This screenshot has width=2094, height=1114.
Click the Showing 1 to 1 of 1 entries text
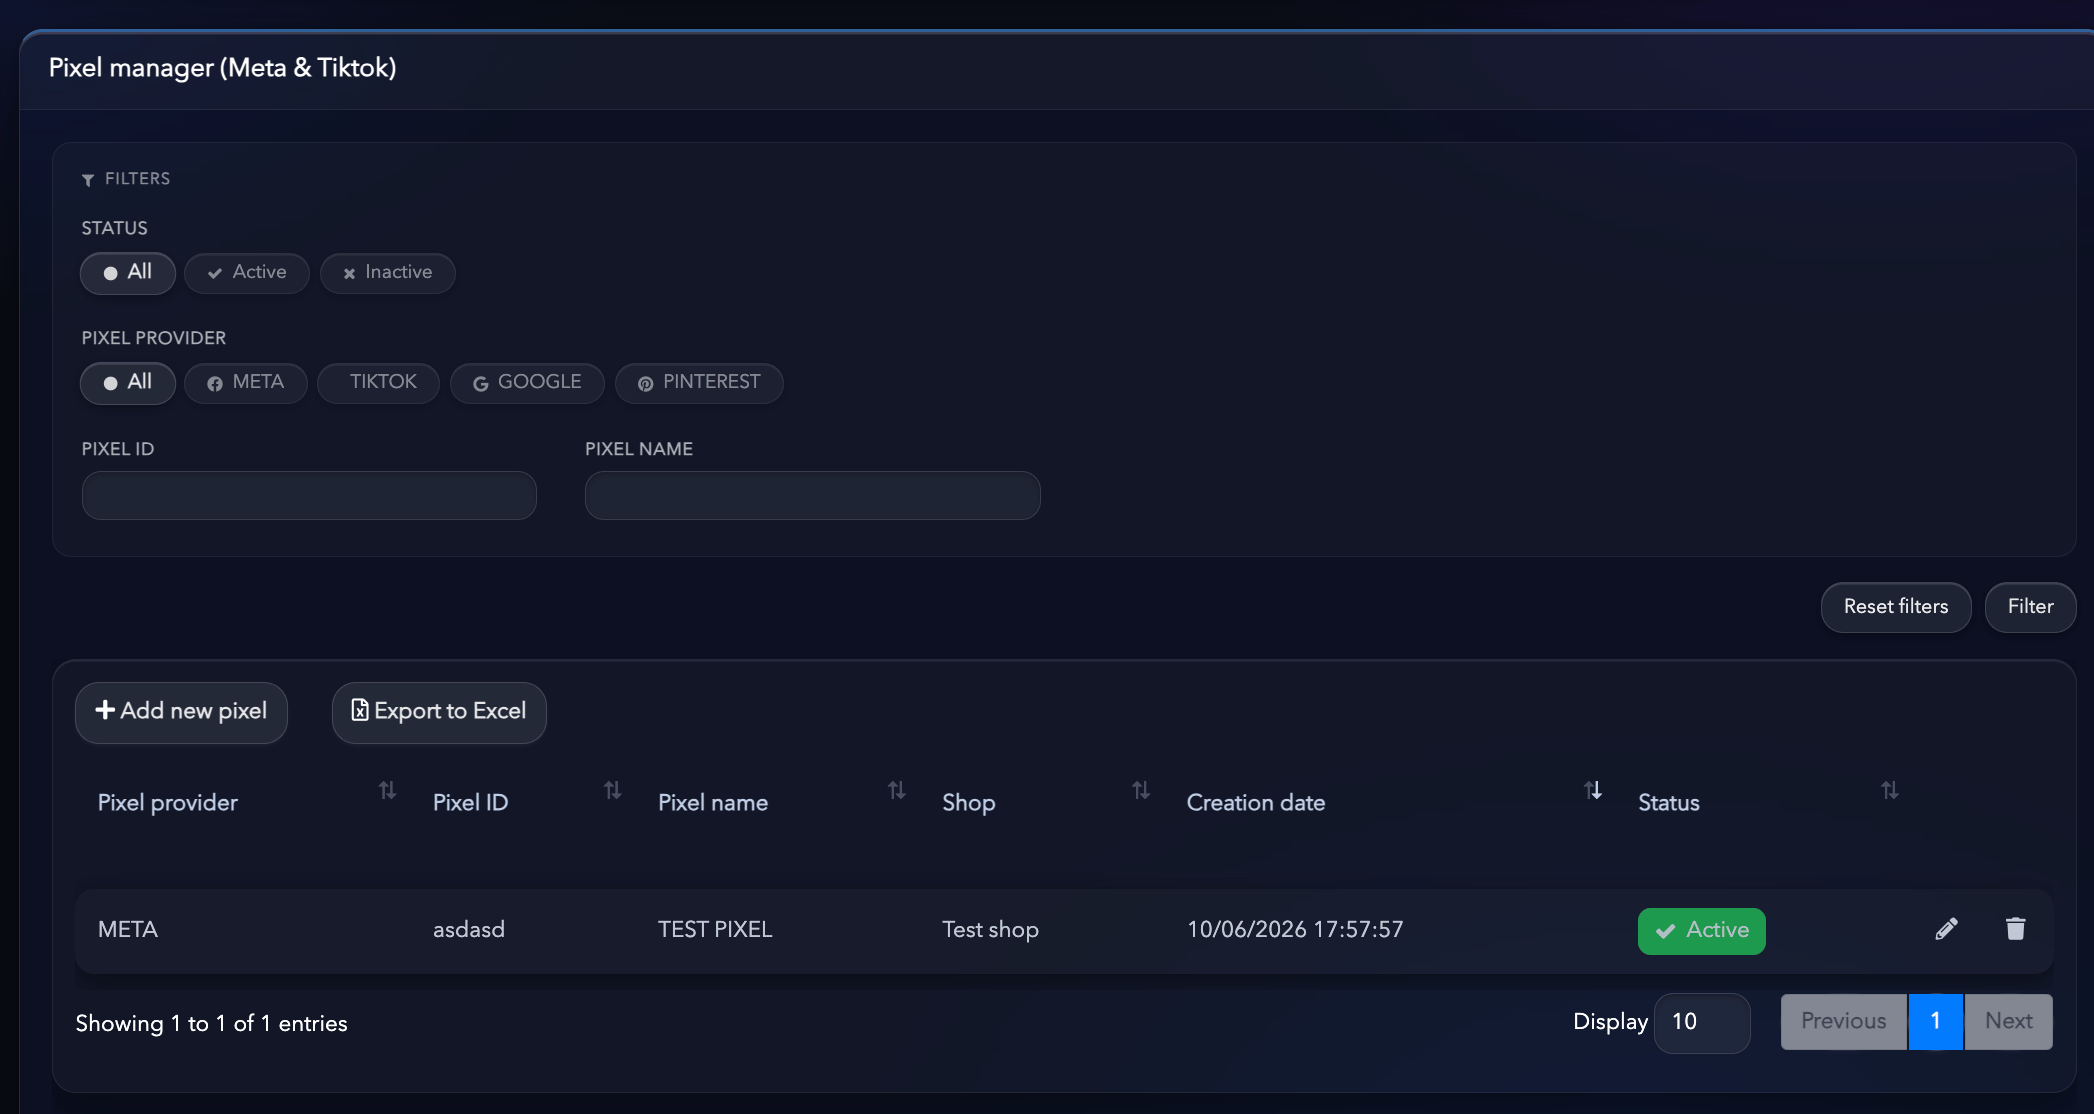212,1024
